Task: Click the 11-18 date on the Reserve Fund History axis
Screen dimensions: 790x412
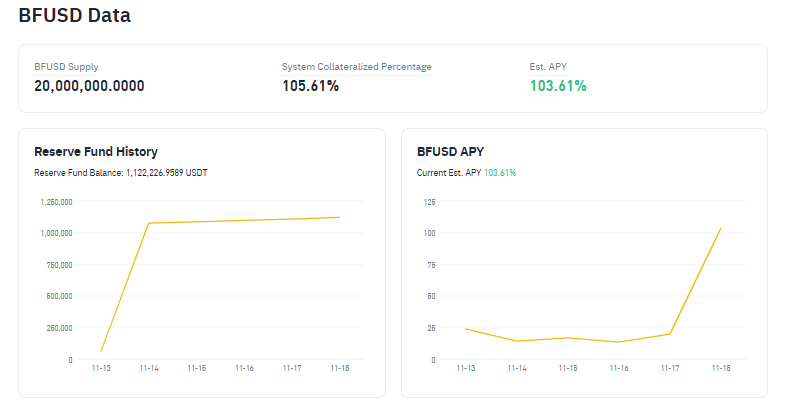Action: click(x=340, y=368)
